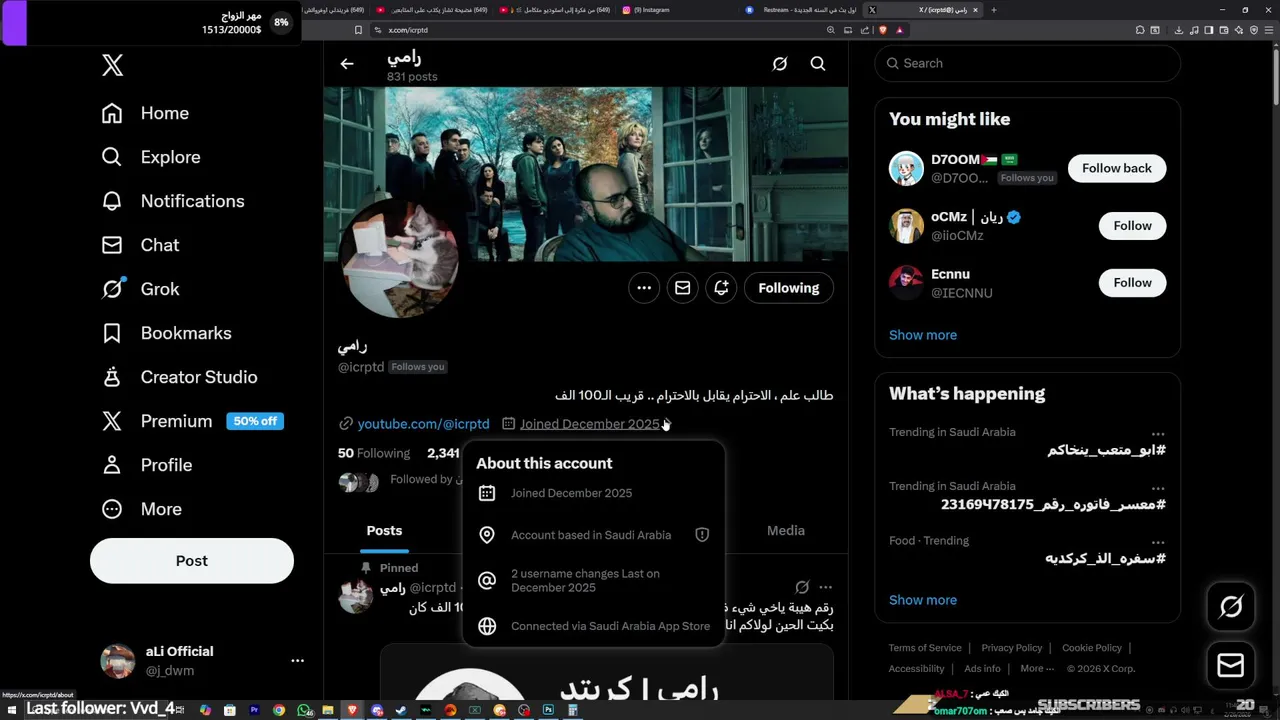Click the Windows Start button
The height and width of the screenshot is (720, 1280).
(12, 710)
